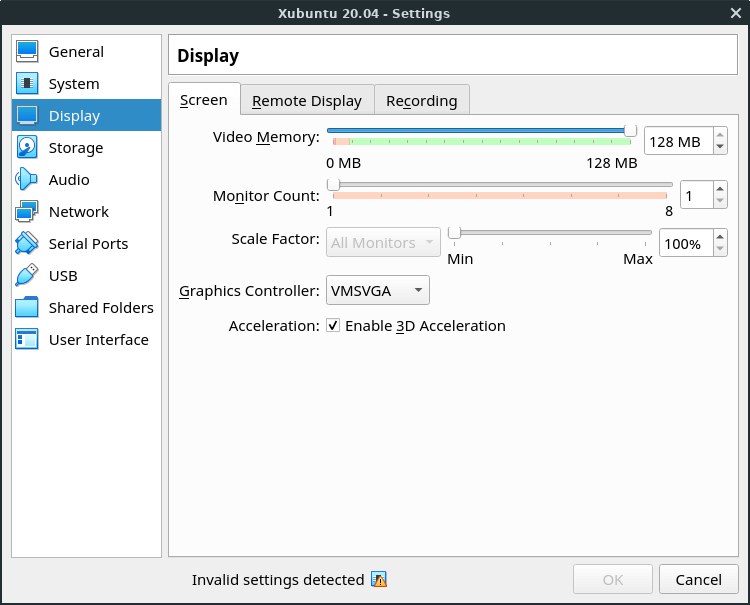Screen dimensions: 750x605
Task: Open the General settings icon
Action: tap(27, 52)
